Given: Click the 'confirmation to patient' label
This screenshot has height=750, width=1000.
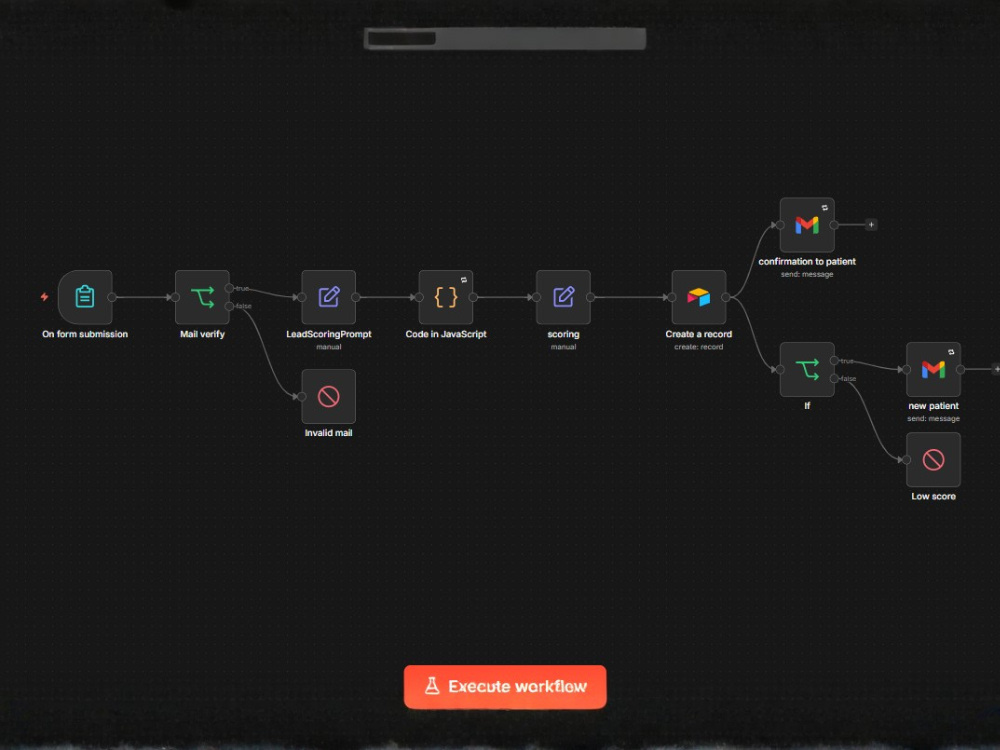Looking at the screenshot, I should point(807,261).
